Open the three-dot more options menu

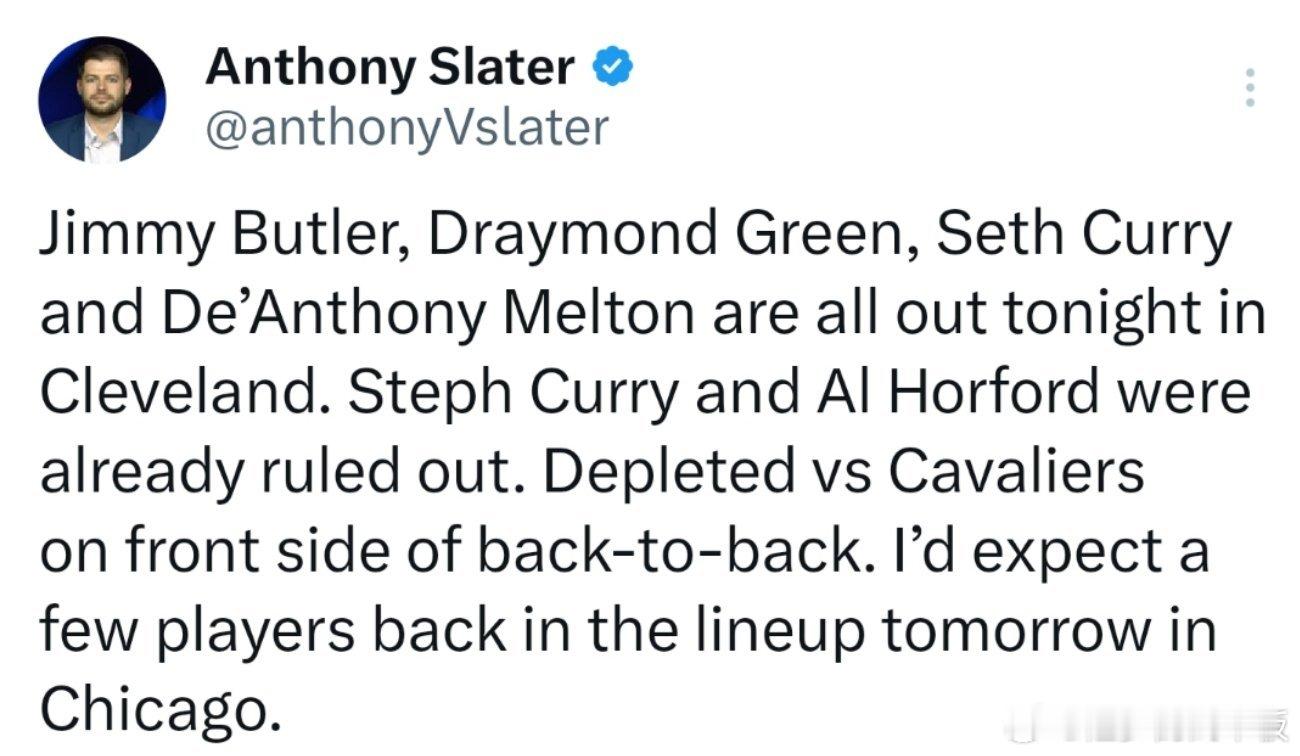(x=1248, y=90)
